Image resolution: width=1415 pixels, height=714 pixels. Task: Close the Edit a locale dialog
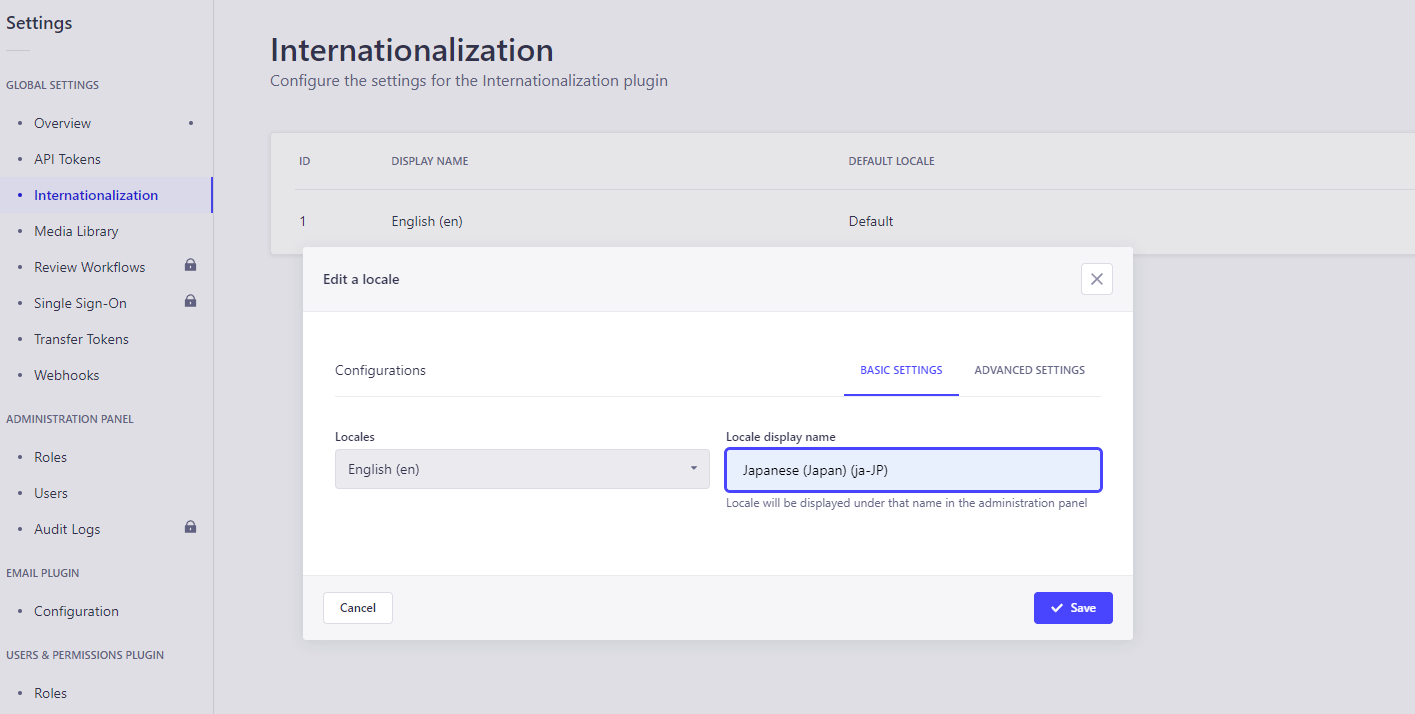pos(1096,279)
